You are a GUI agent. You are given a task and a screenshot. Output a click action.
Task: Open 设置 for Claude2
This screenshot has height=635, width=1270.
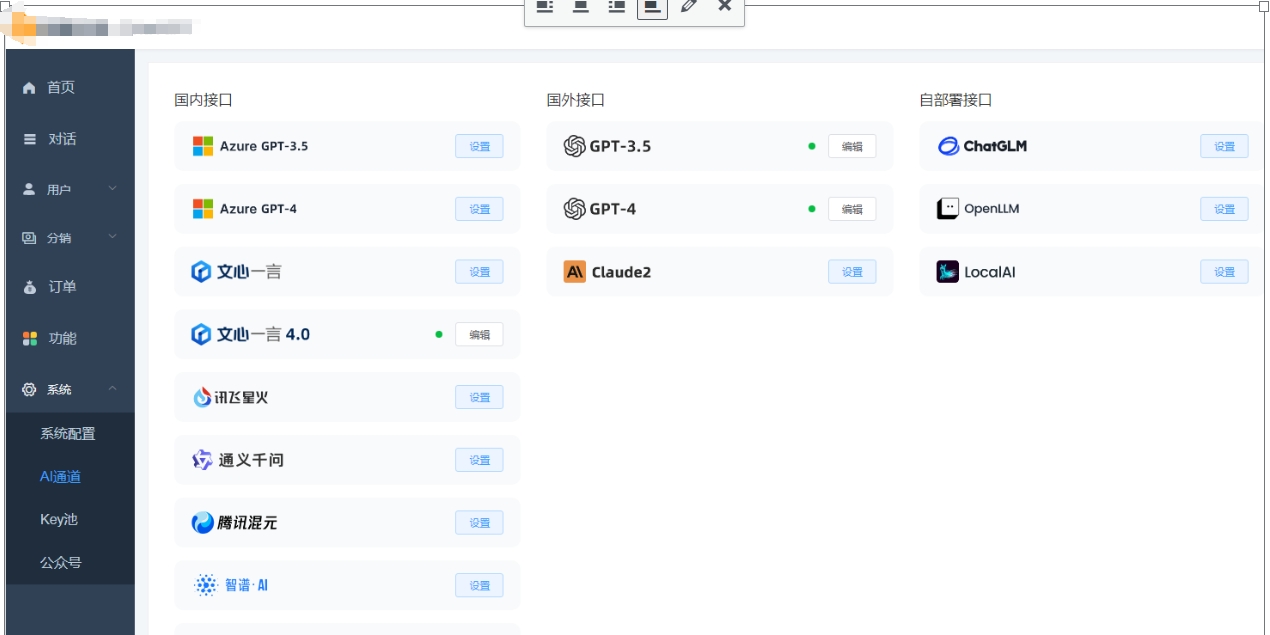pyautogui.click(x=852, y=271)
